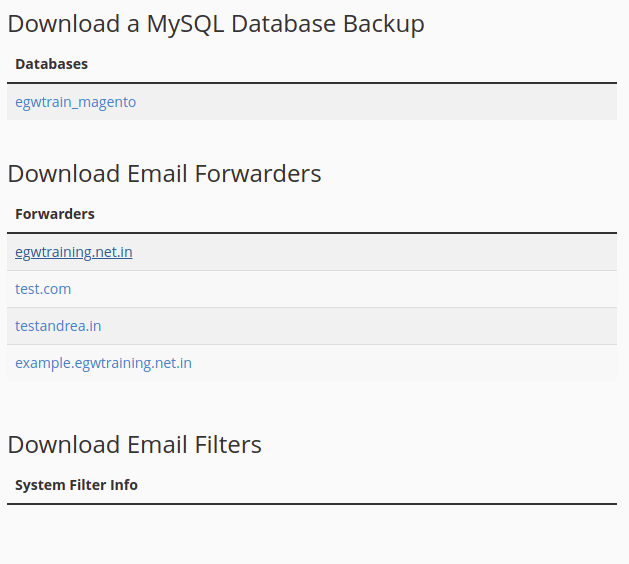Image resolution: width=629 pixels, height=564 pixels.
Task: Click blank space in the test.com row
Action: pos(400,289)
